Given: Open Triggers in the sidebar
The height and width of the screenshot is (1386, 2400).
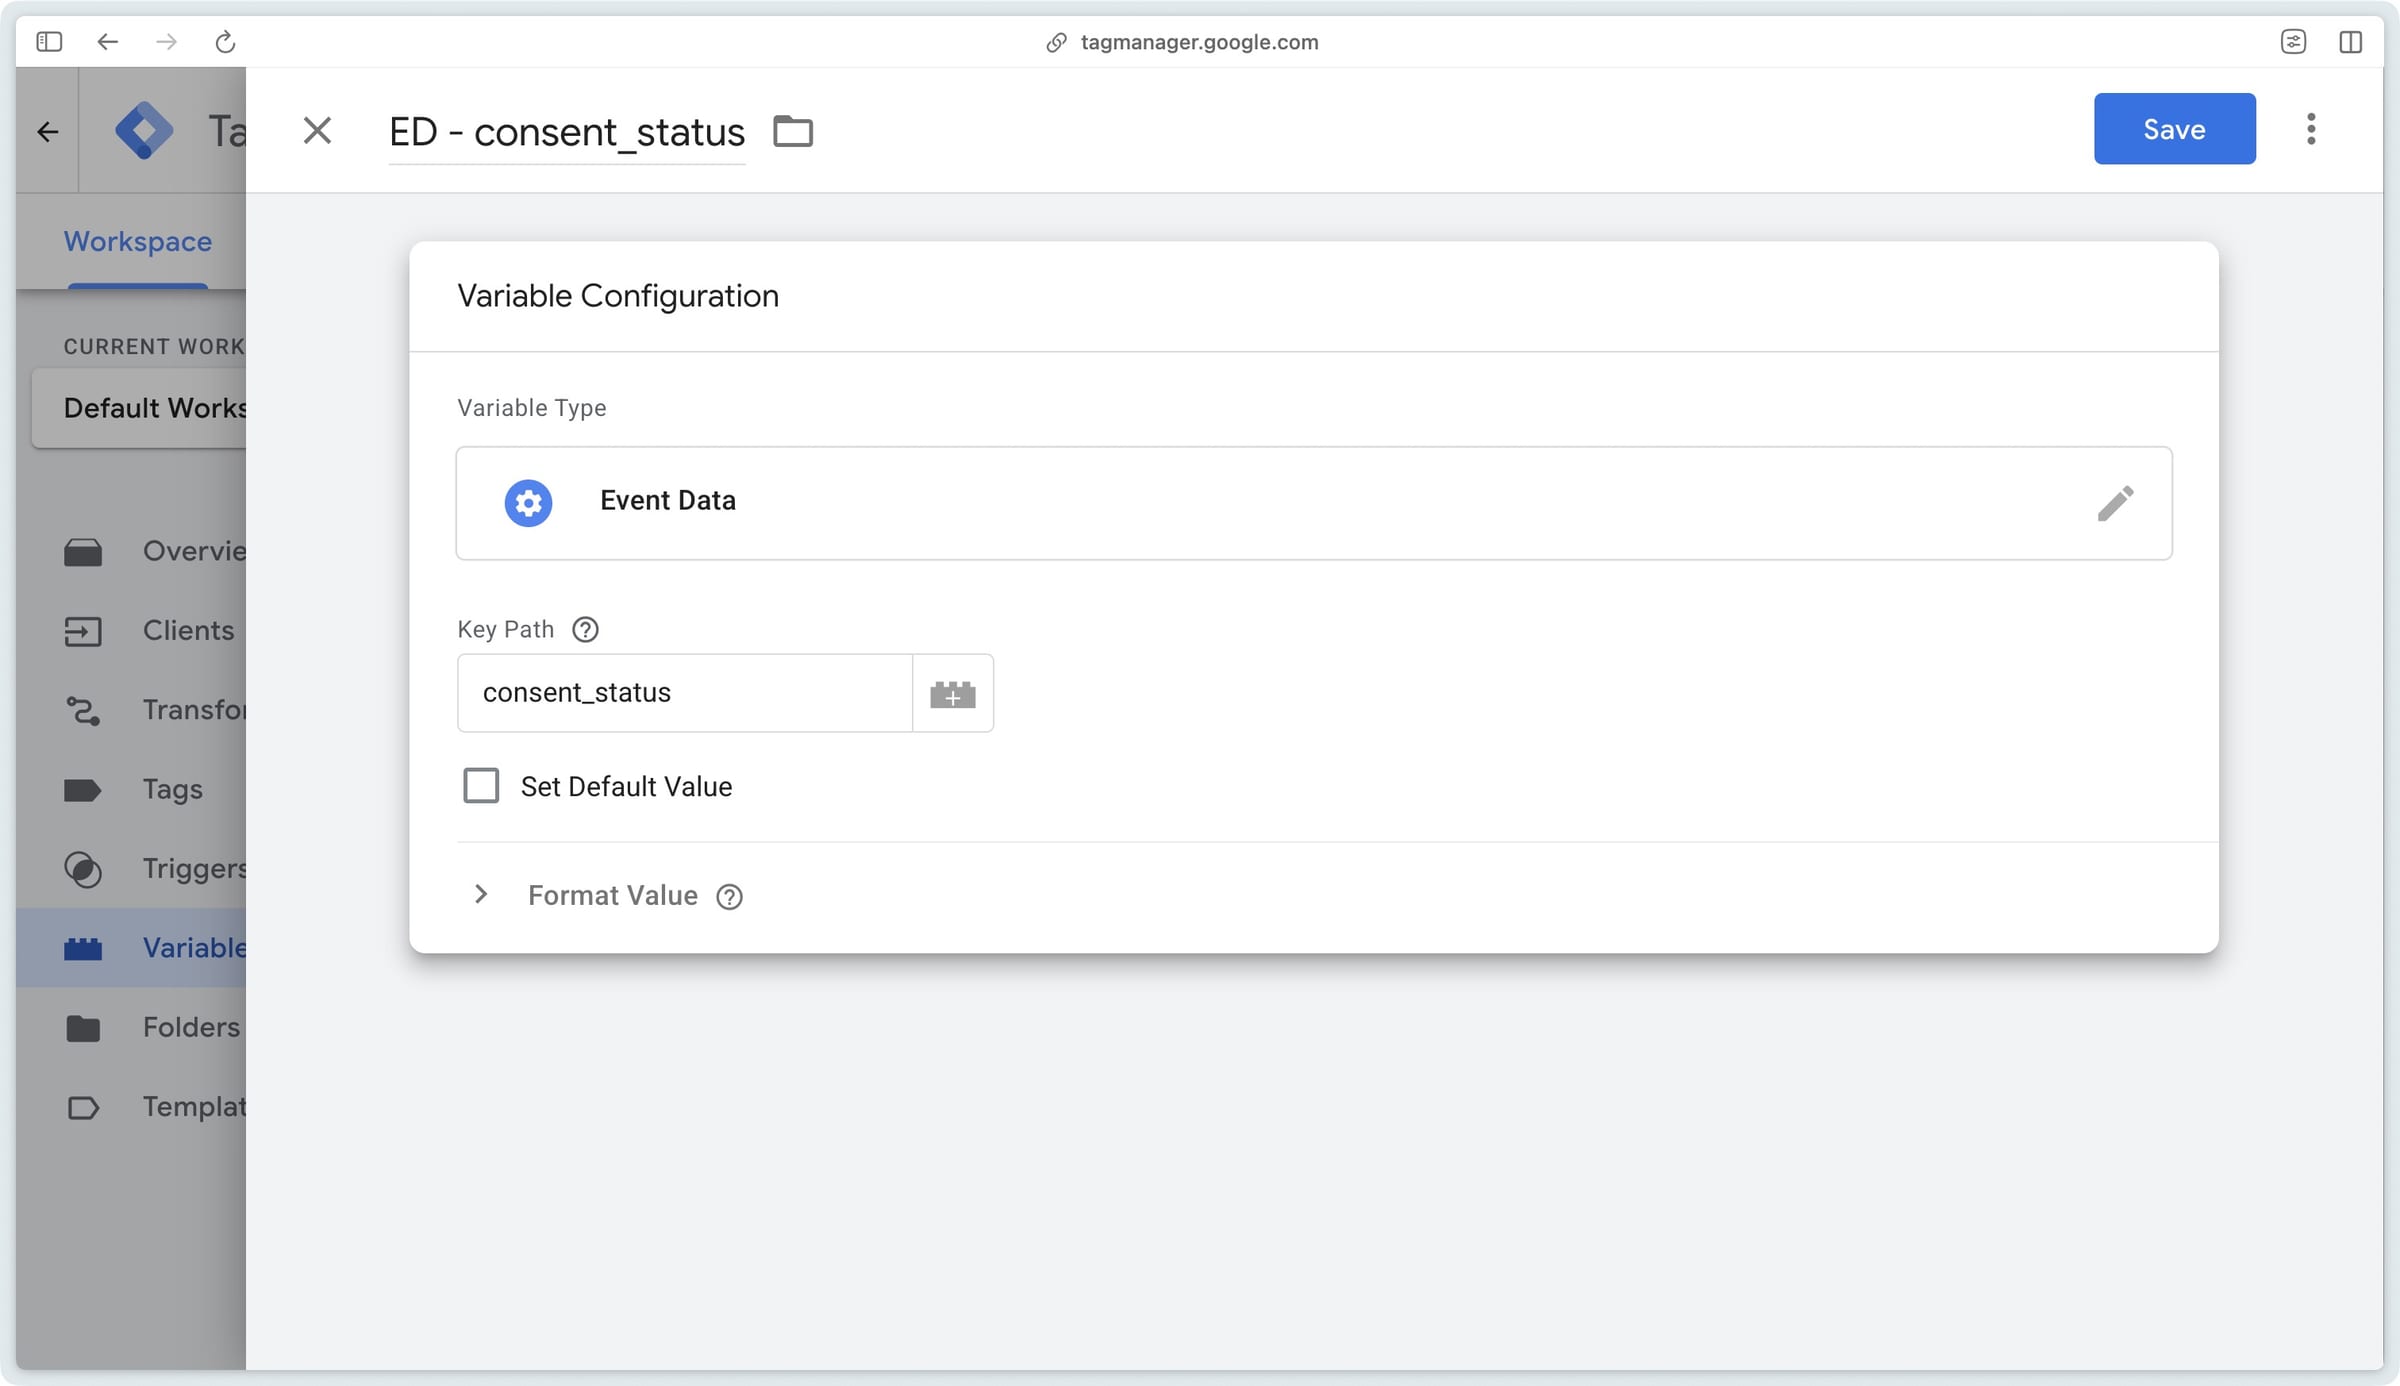Looking at the screenshot, I should click(131, 868).
